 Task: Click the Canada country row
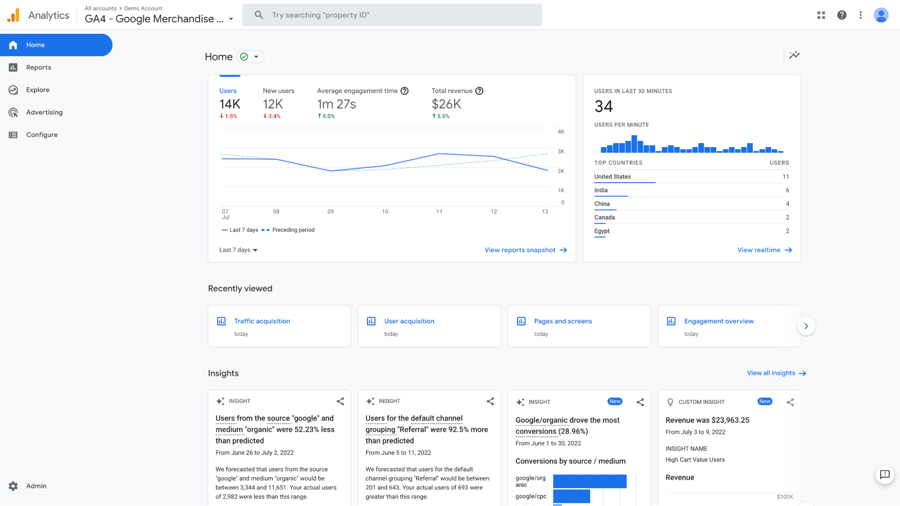click(692, 217)
